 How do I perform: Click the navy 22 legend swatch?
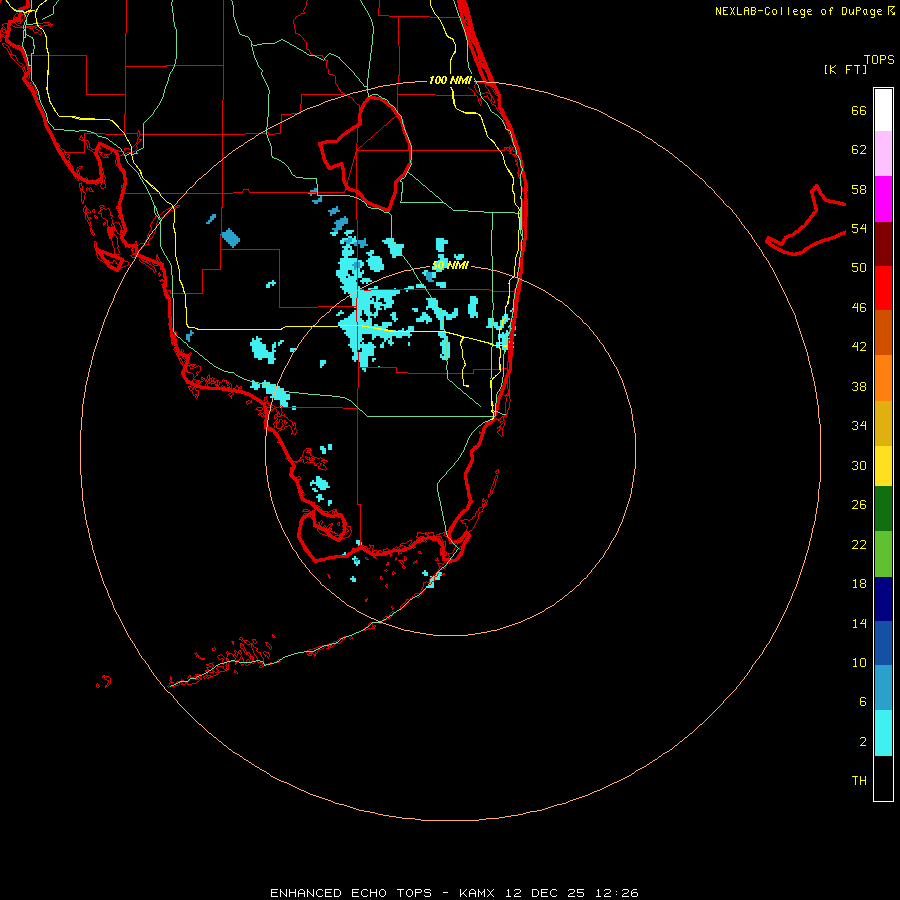pyautogui.click(x=883, y=599)
